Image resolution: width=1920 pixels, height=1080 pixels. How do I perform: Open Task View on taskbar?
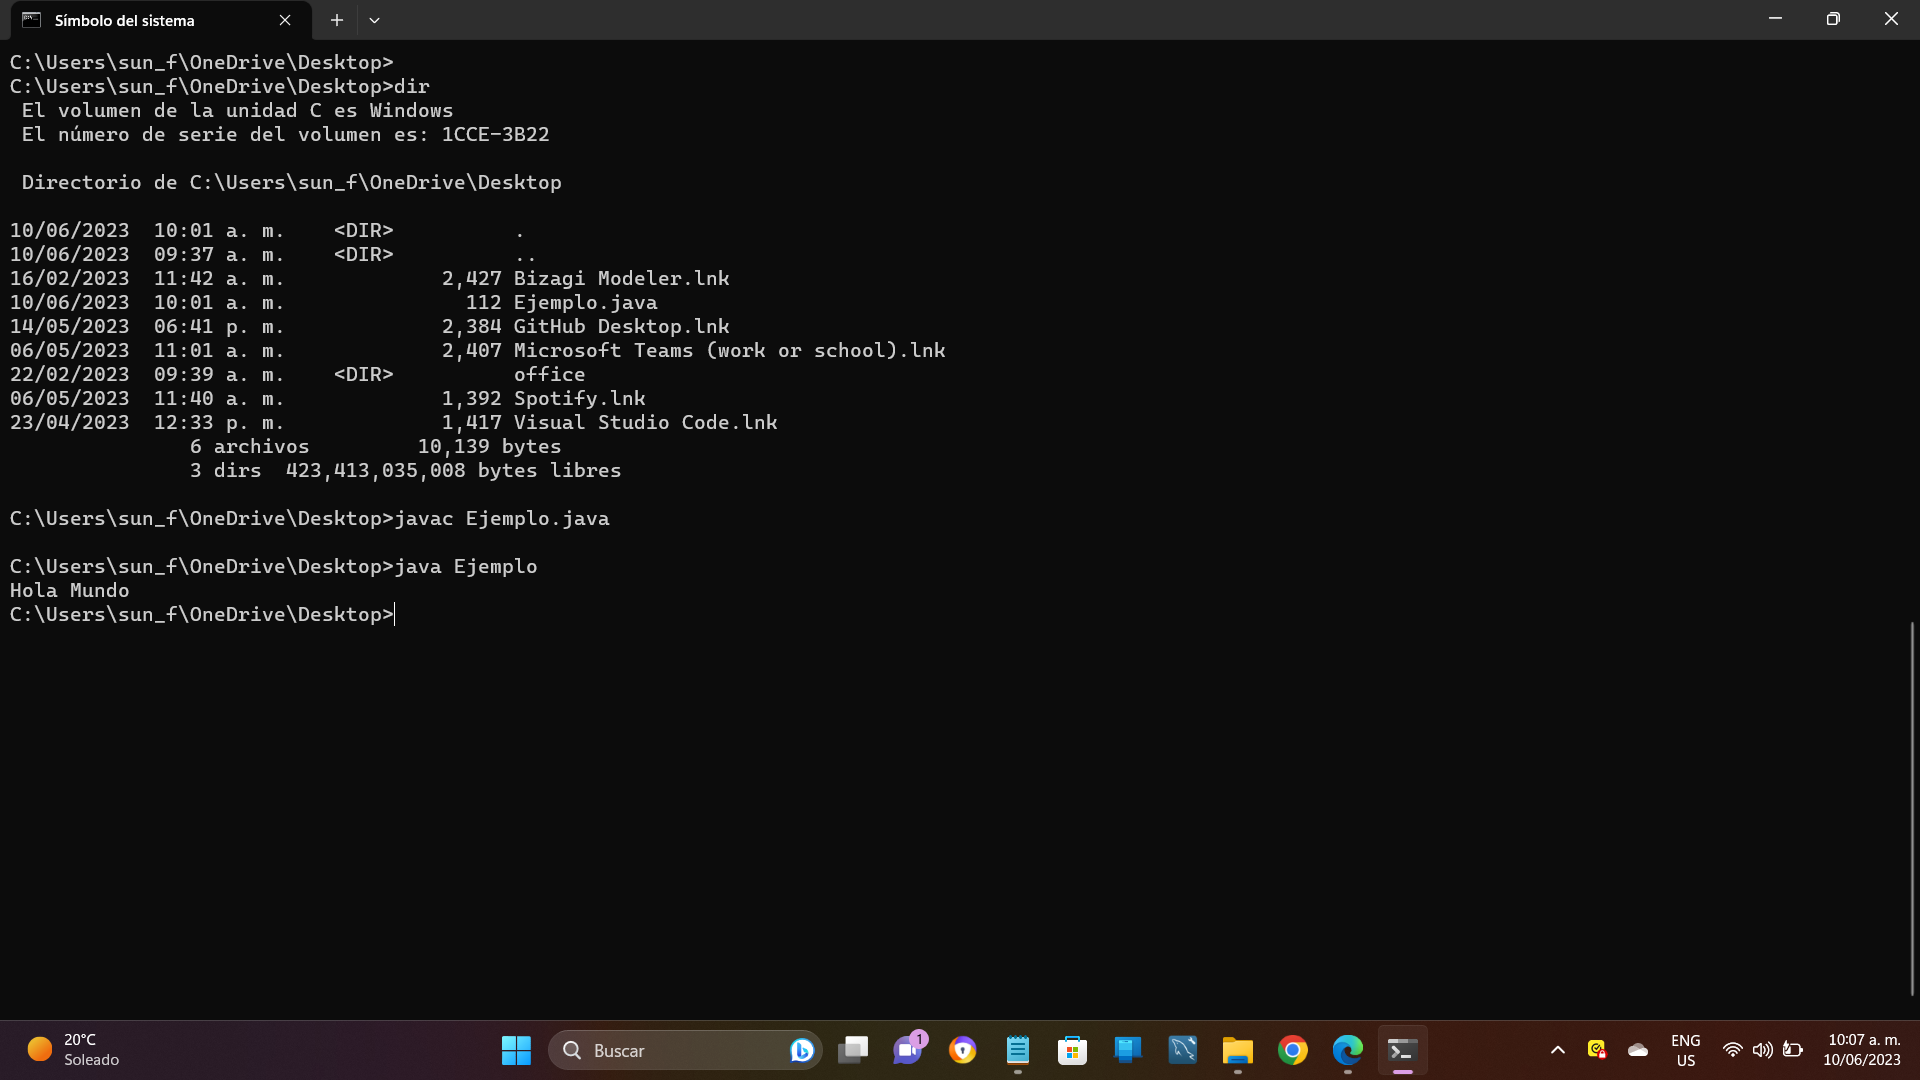click(x=853, y=1050)
